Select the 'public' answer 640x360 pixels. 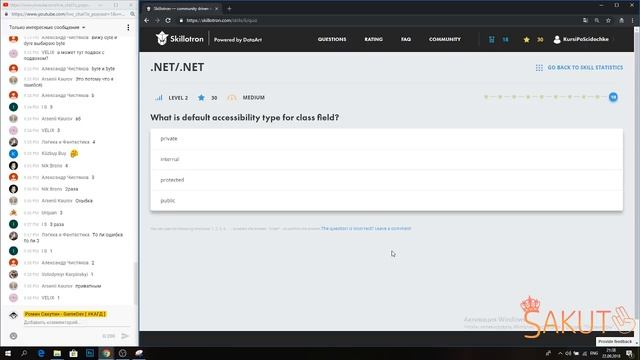(386, 200)
